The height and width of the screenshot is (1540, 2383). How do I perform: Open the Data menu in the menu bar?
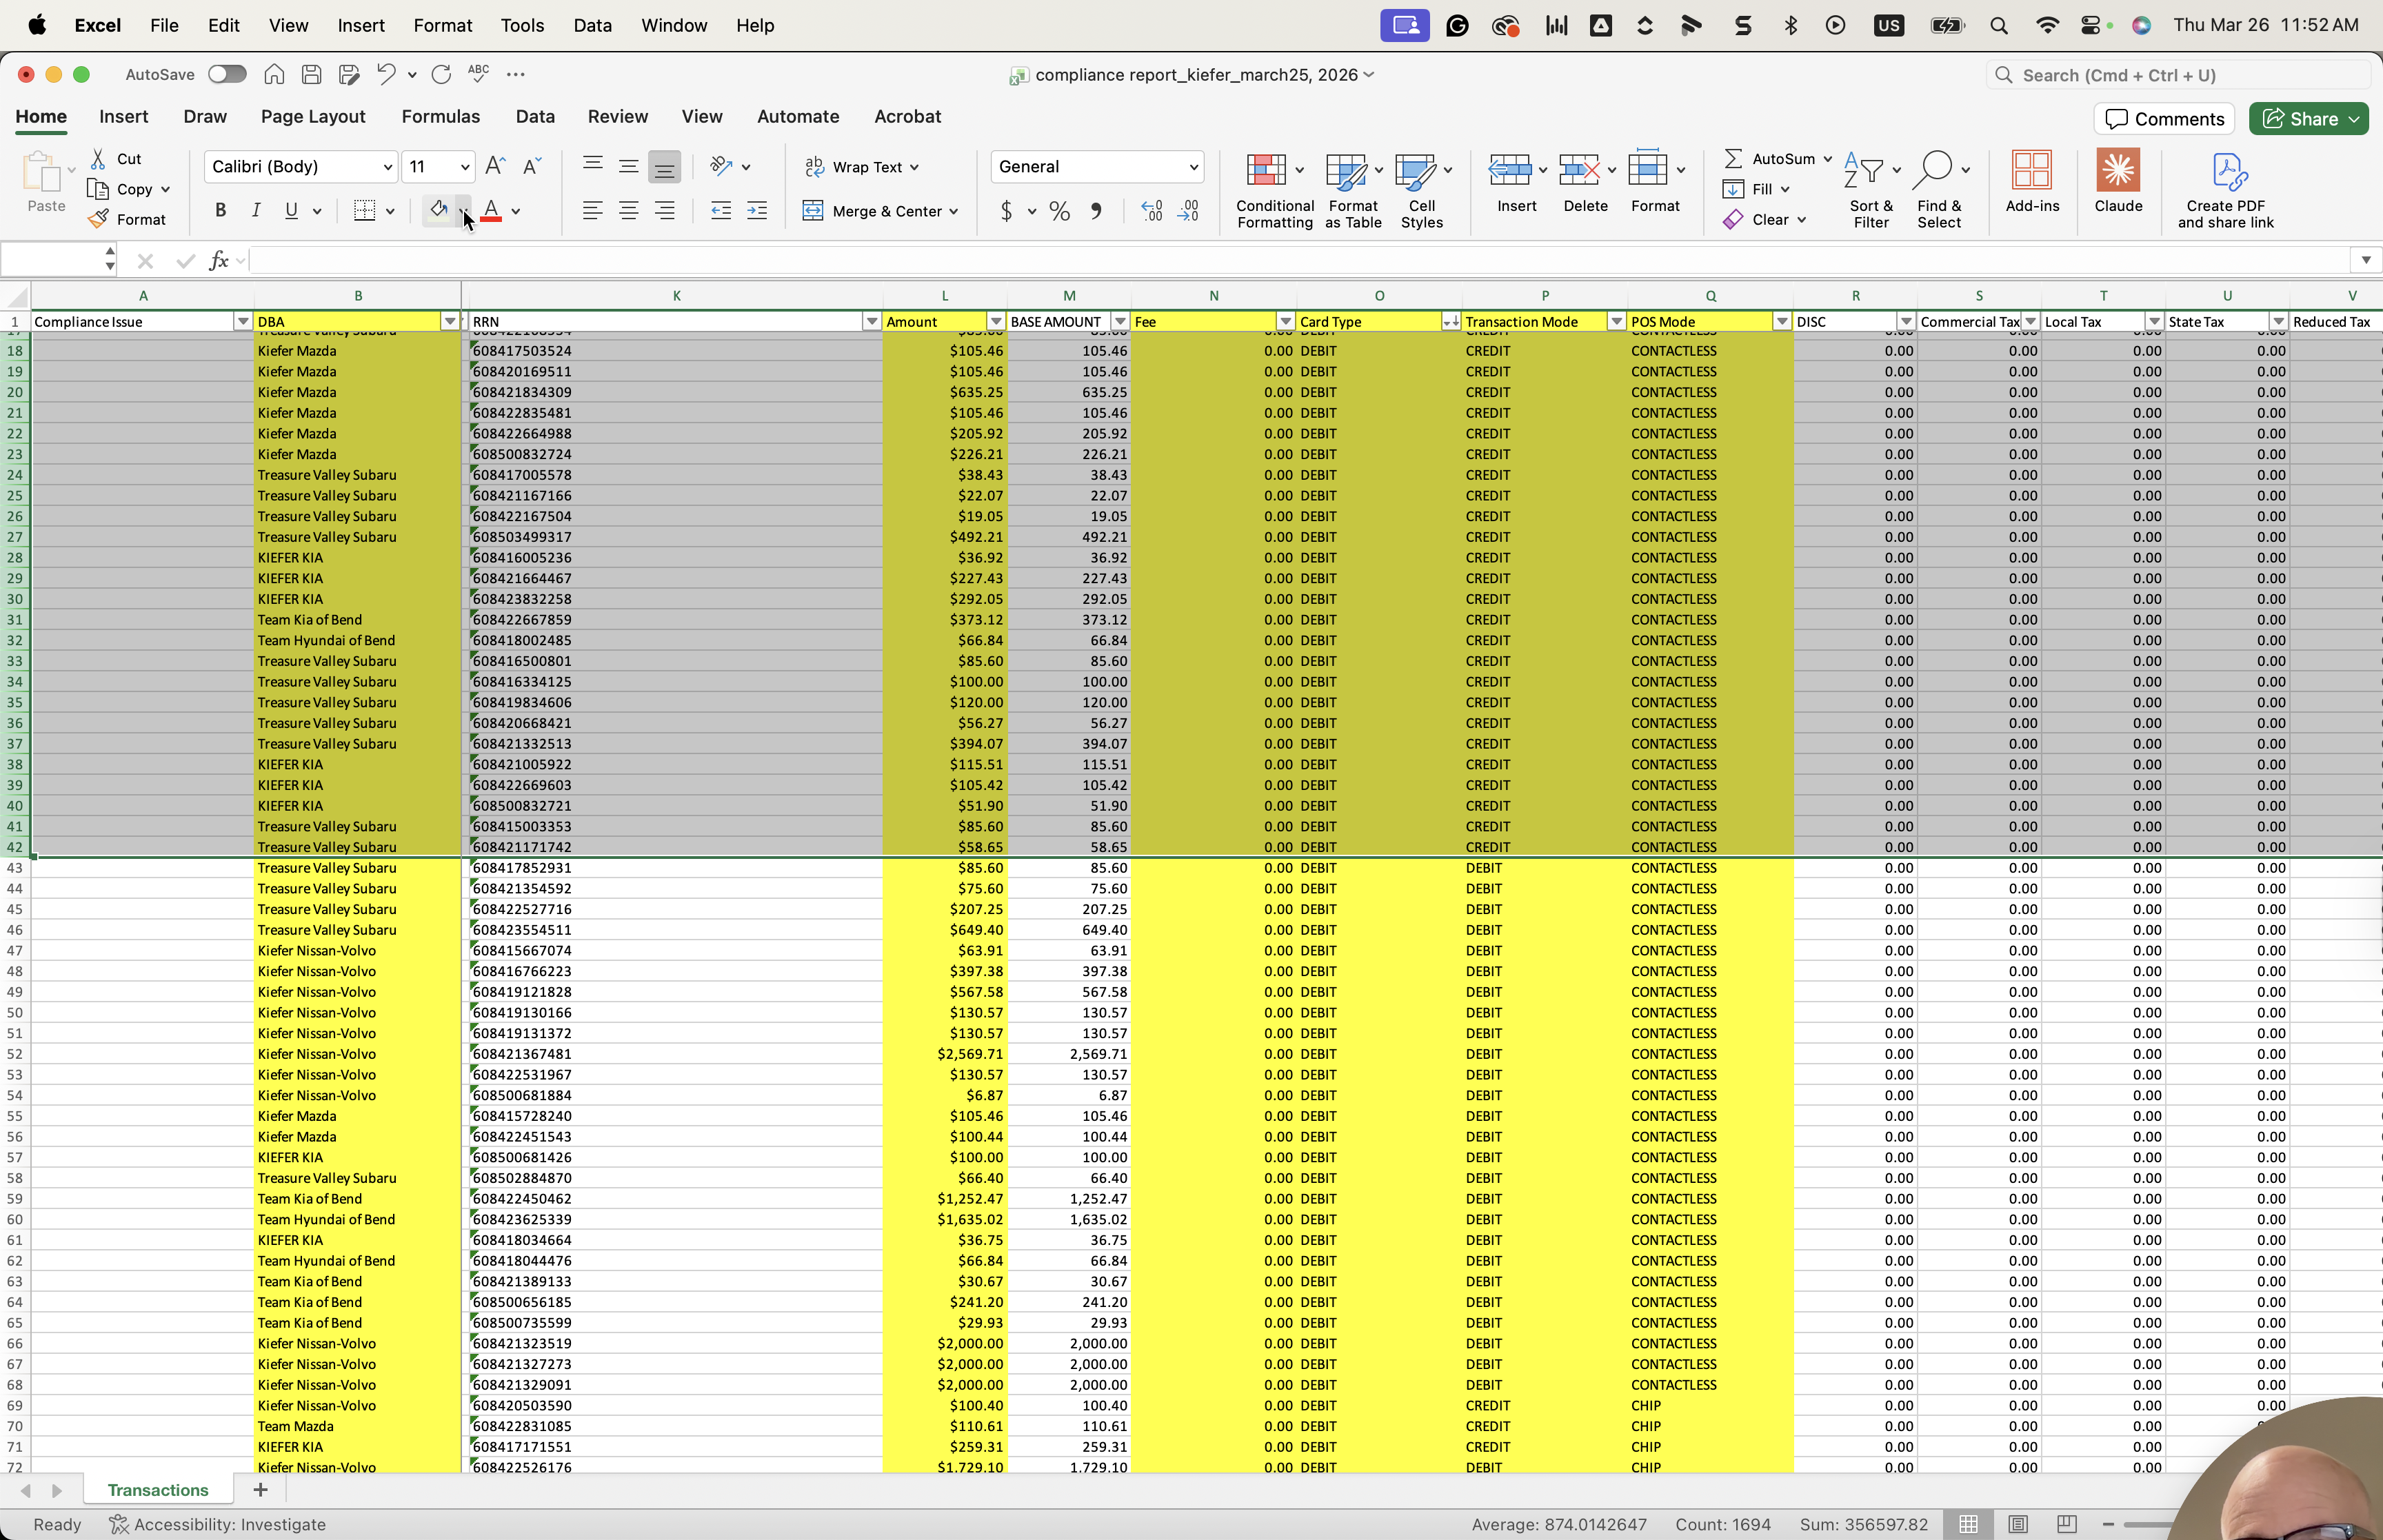[592, 25]
